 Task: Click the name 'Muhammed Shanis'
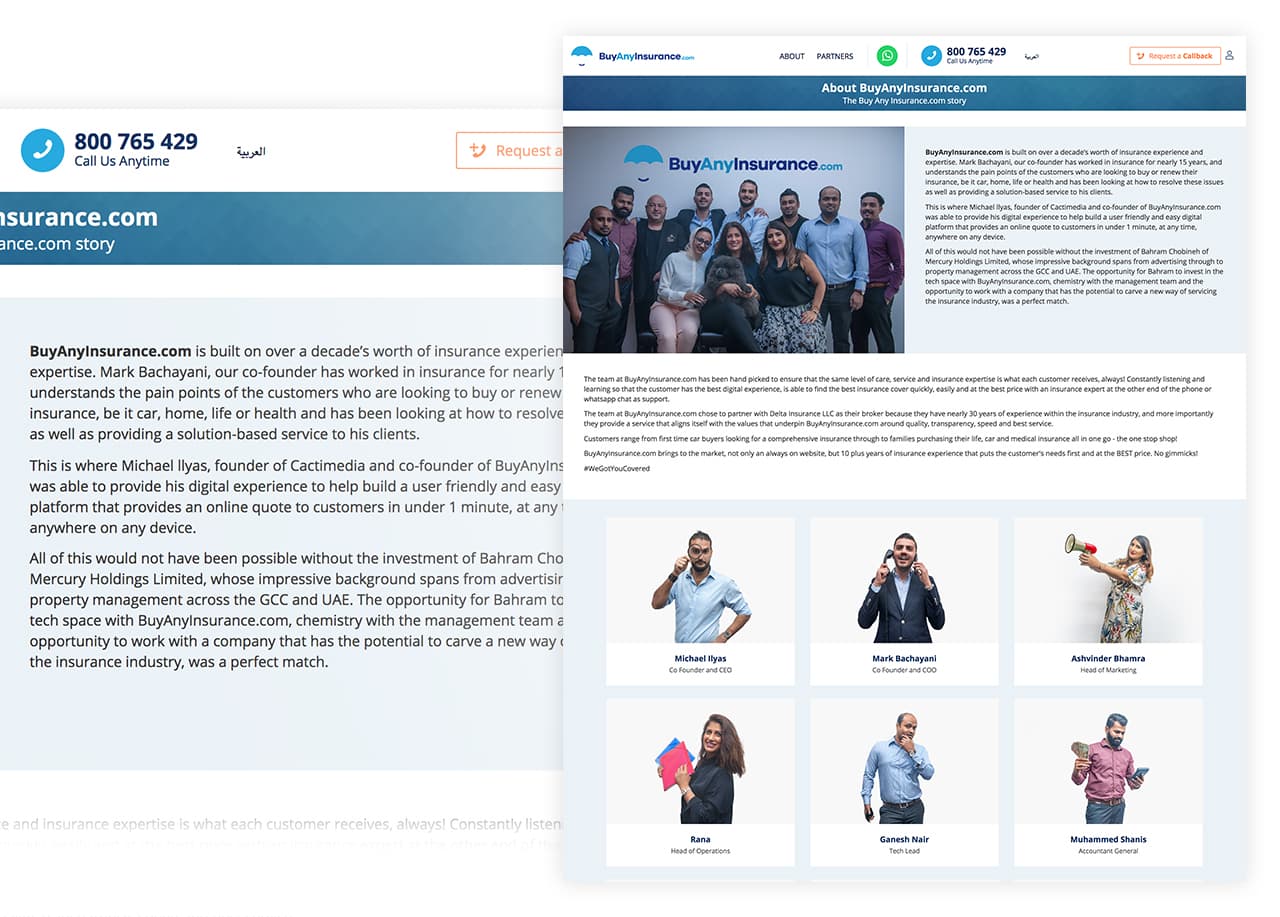[x=1108, y=840]
